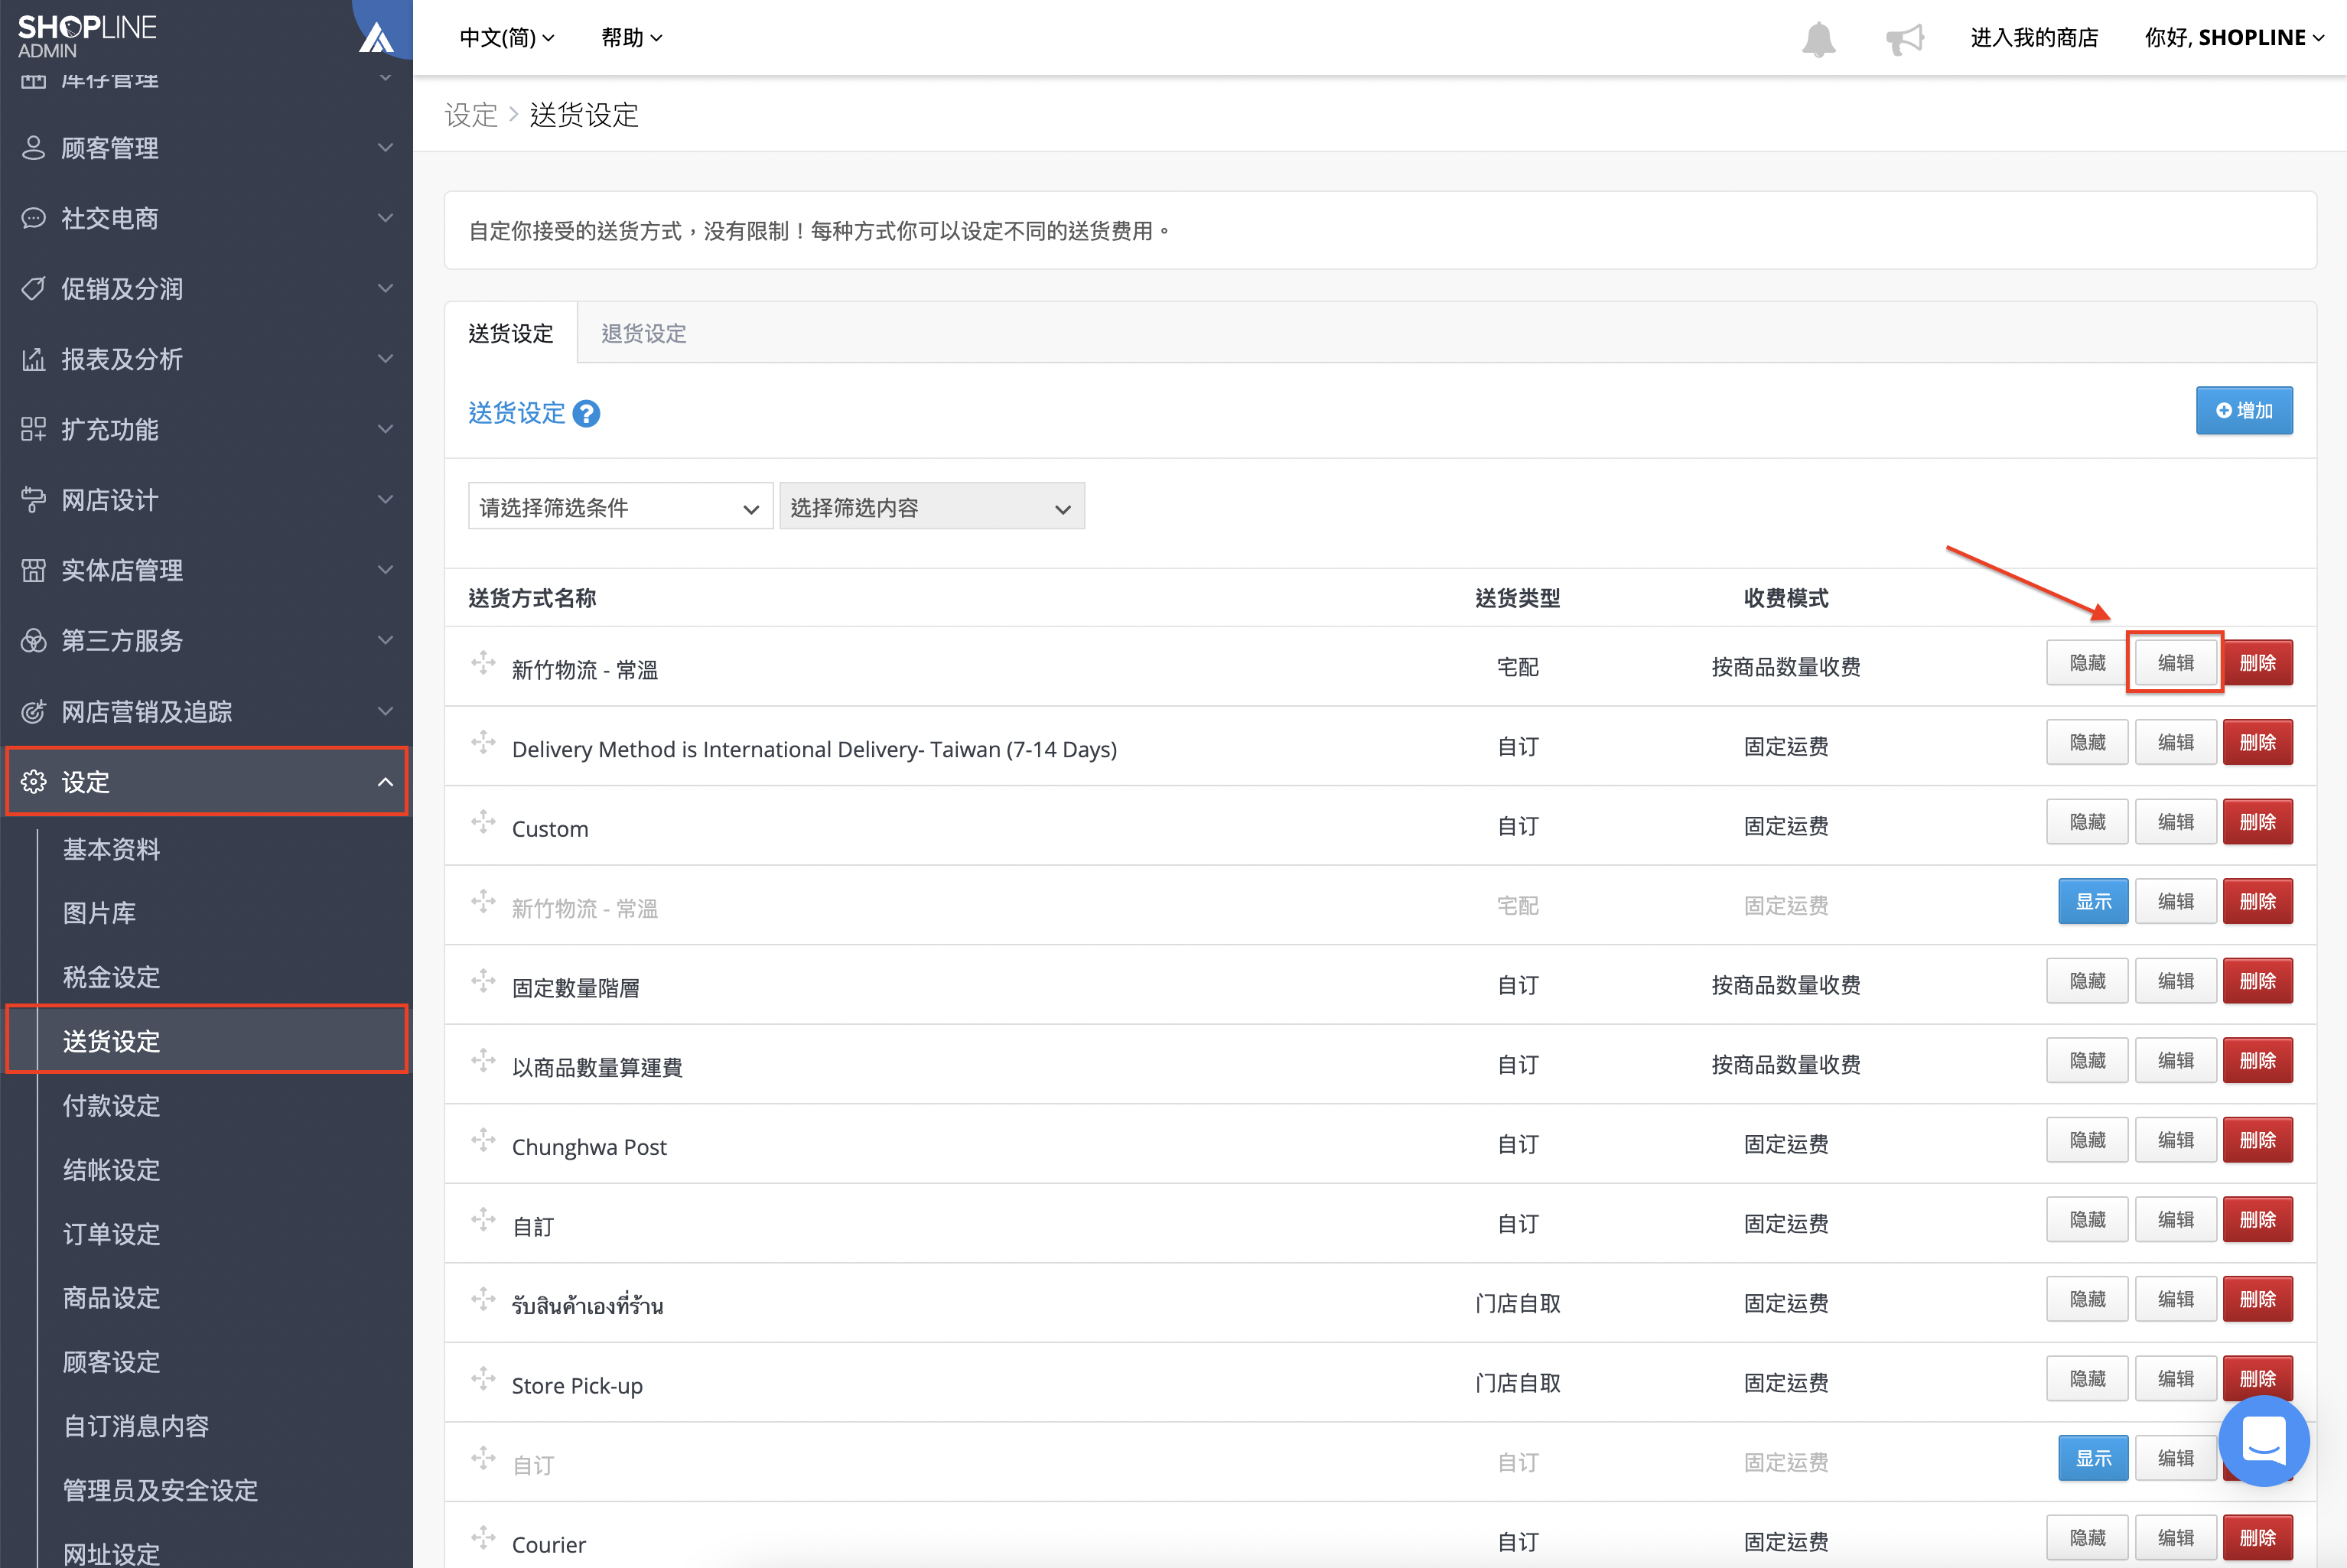2347x1568 pixels.
Task: Expand the 顾客管理 sidebar menu
Action: [206, 148]
